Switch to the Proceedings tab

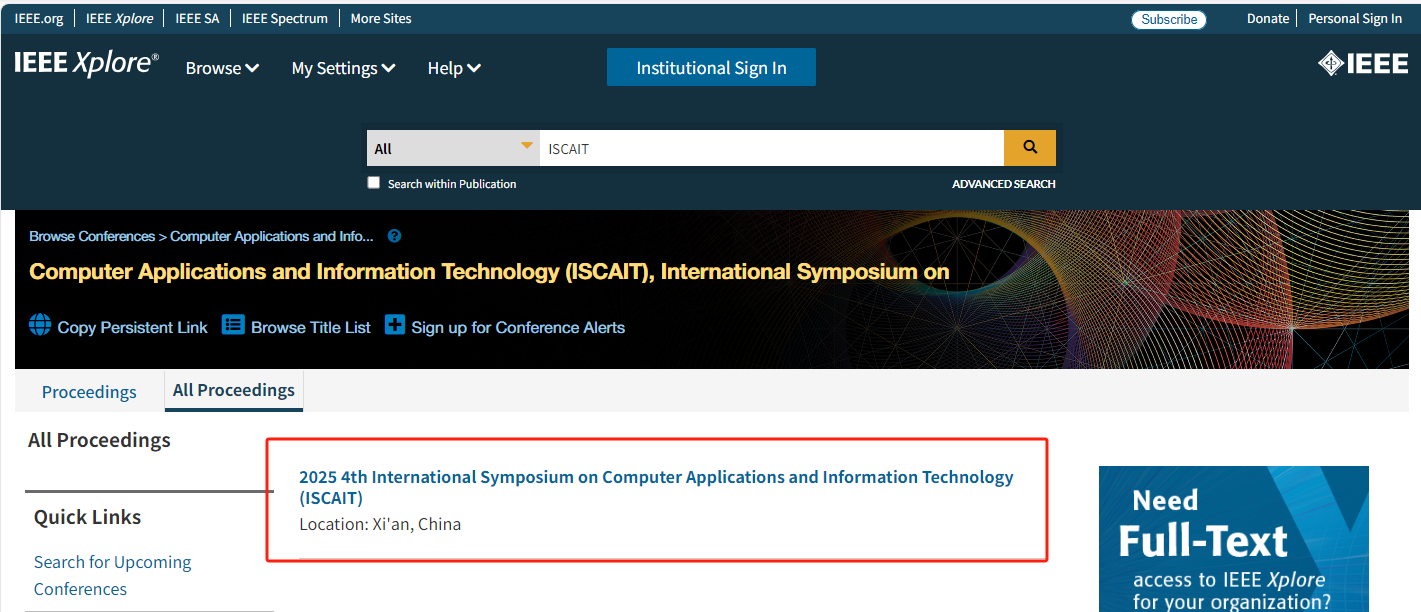(89, 392)
